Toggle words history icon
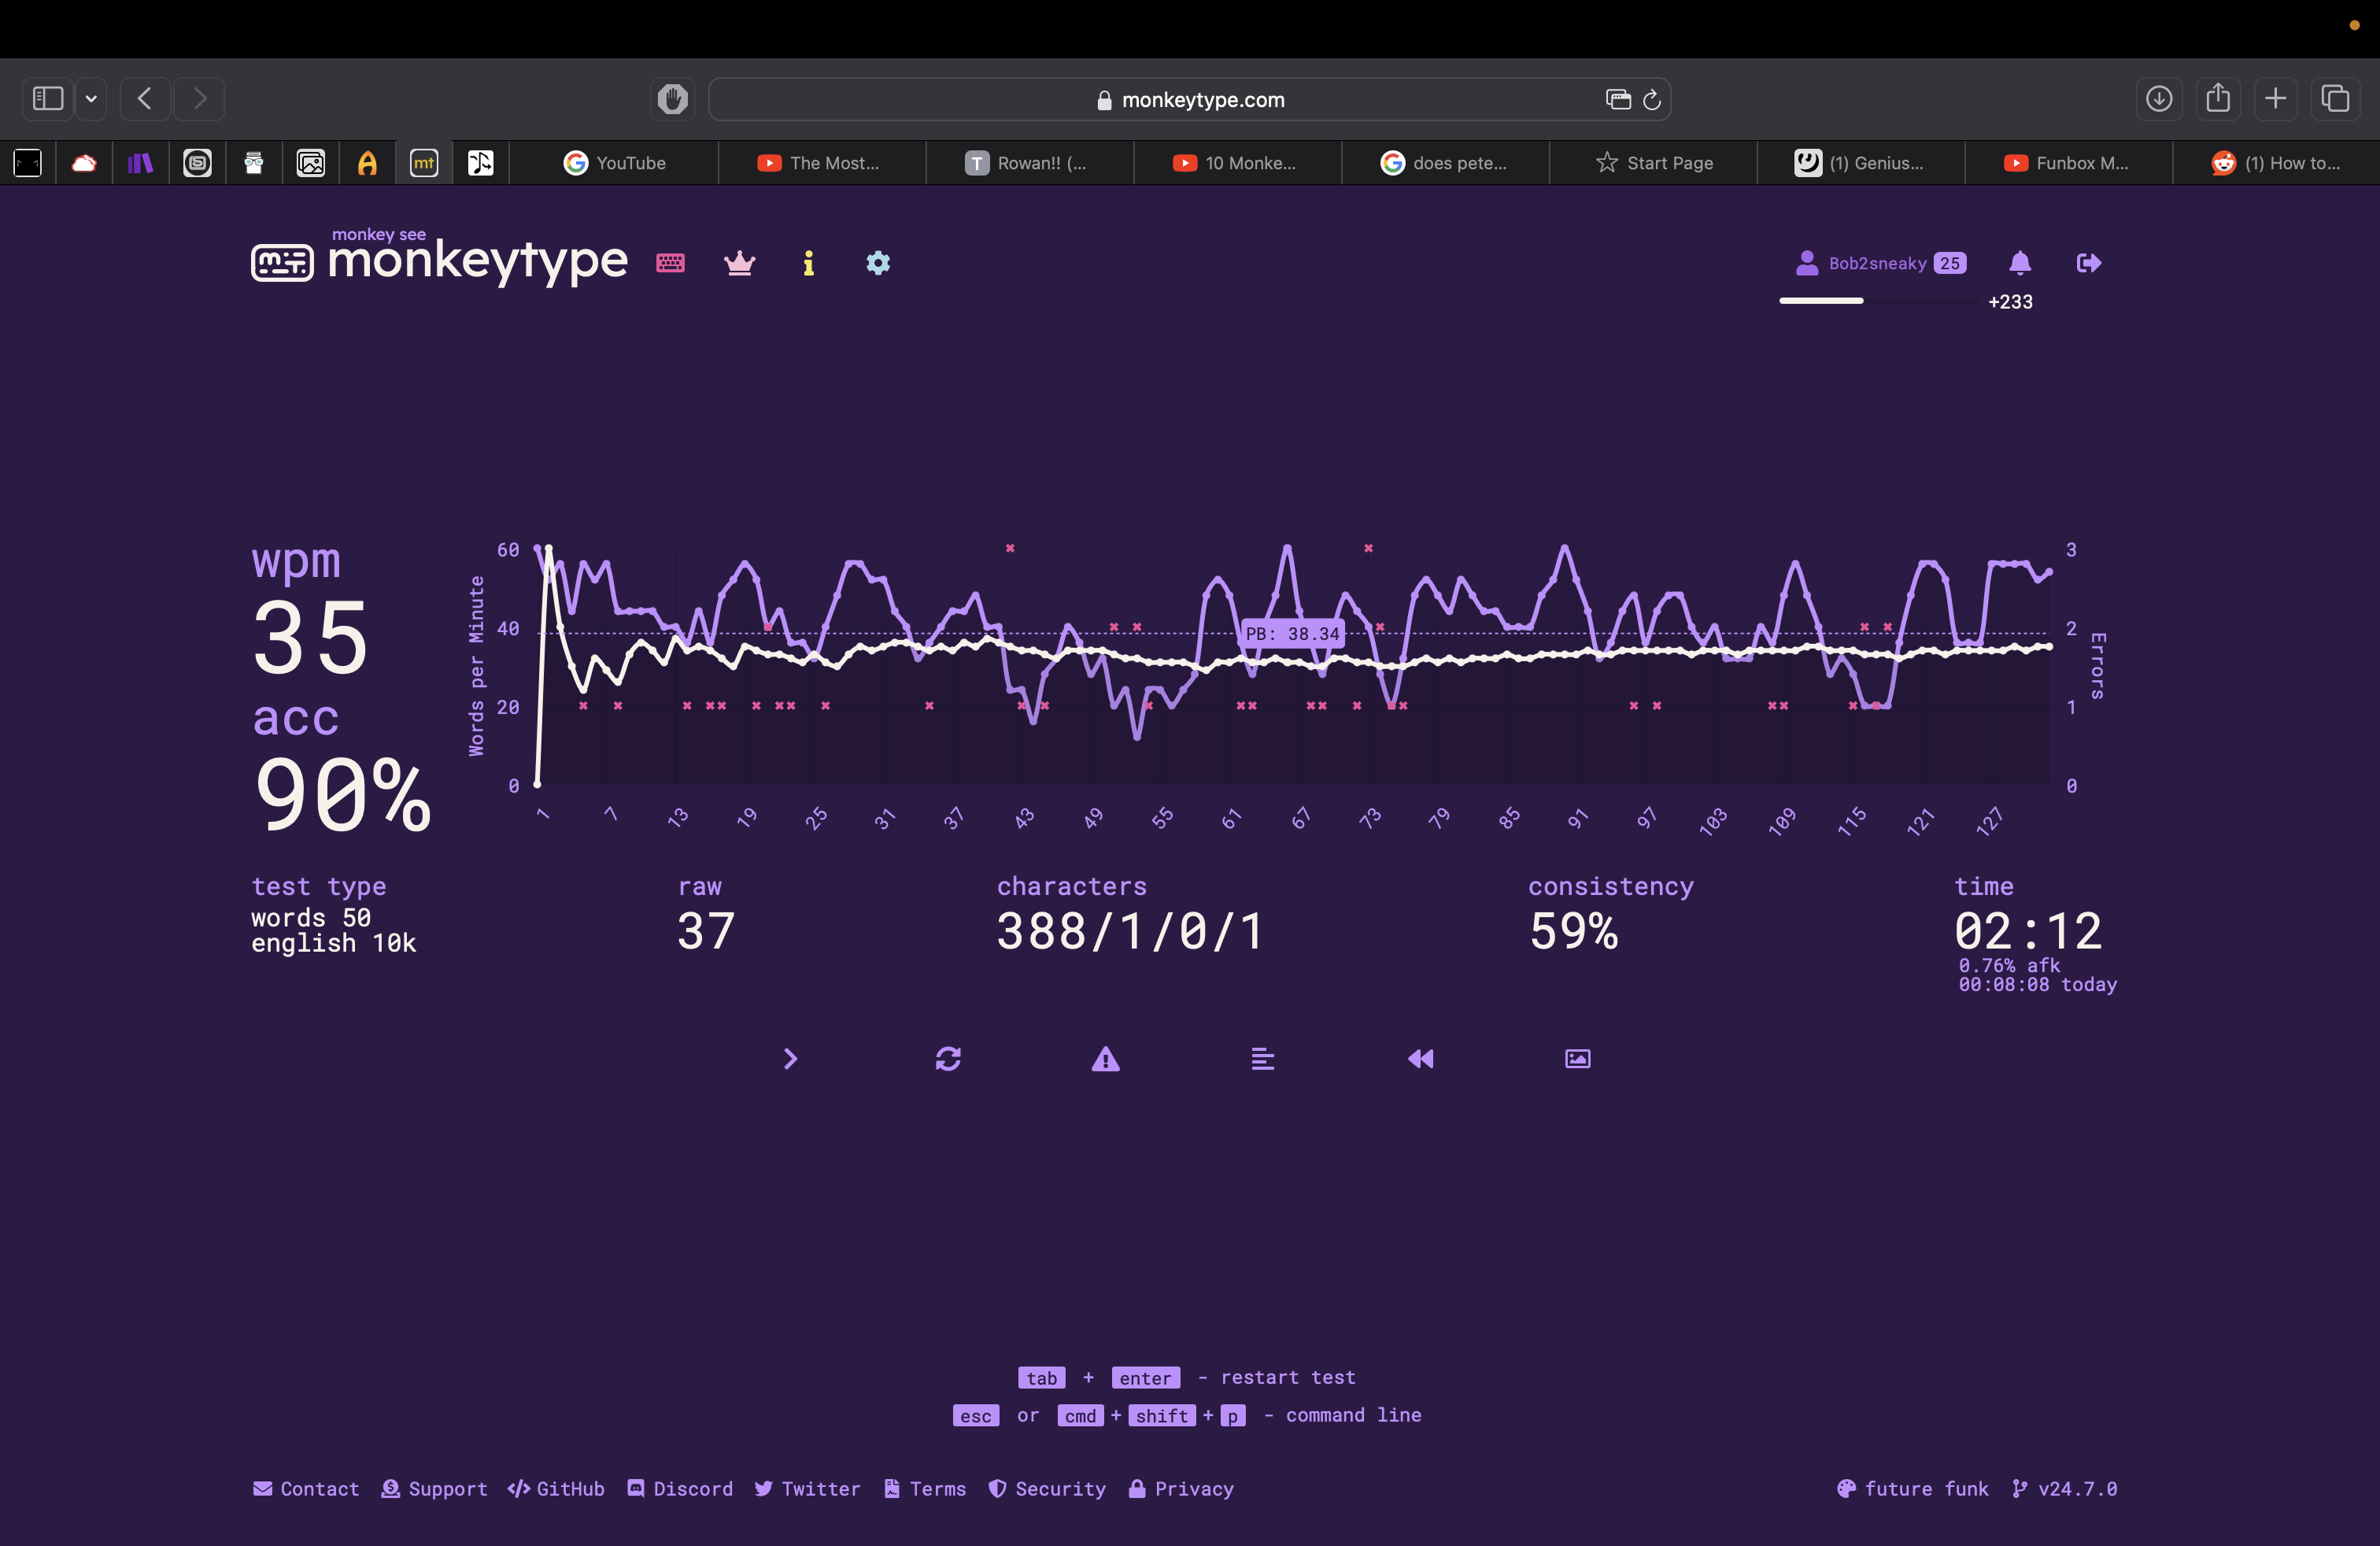 tap(1262, 1059)
